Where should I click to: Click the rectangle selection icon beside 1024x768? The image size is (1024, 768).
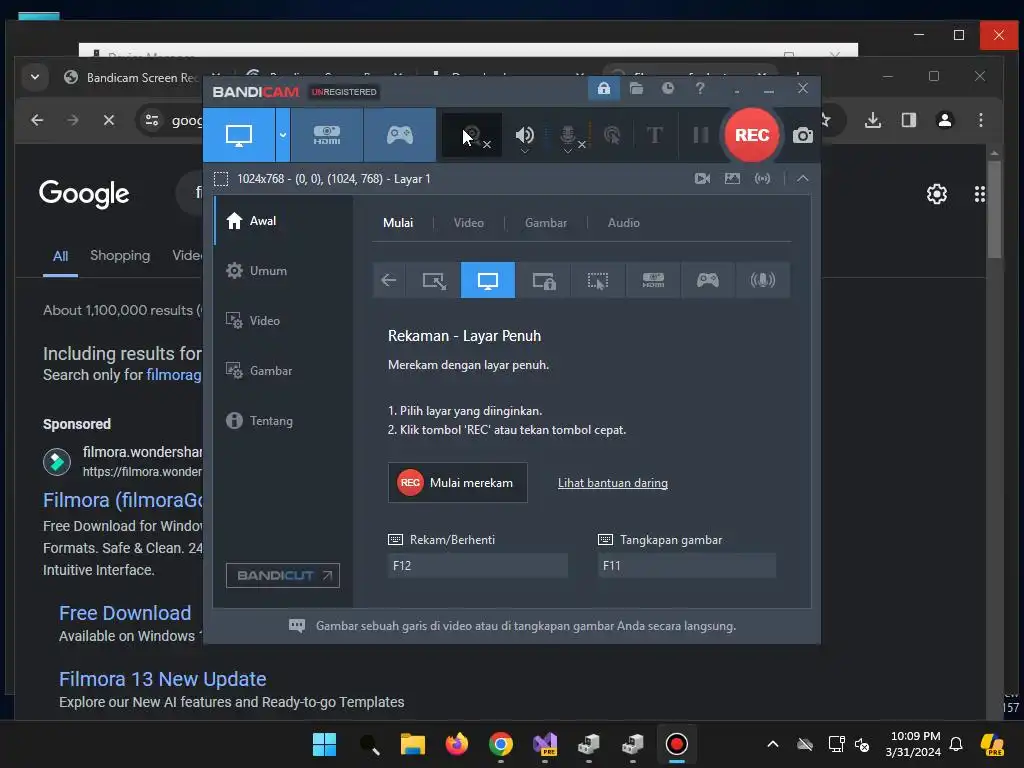(x=221, y=179)
